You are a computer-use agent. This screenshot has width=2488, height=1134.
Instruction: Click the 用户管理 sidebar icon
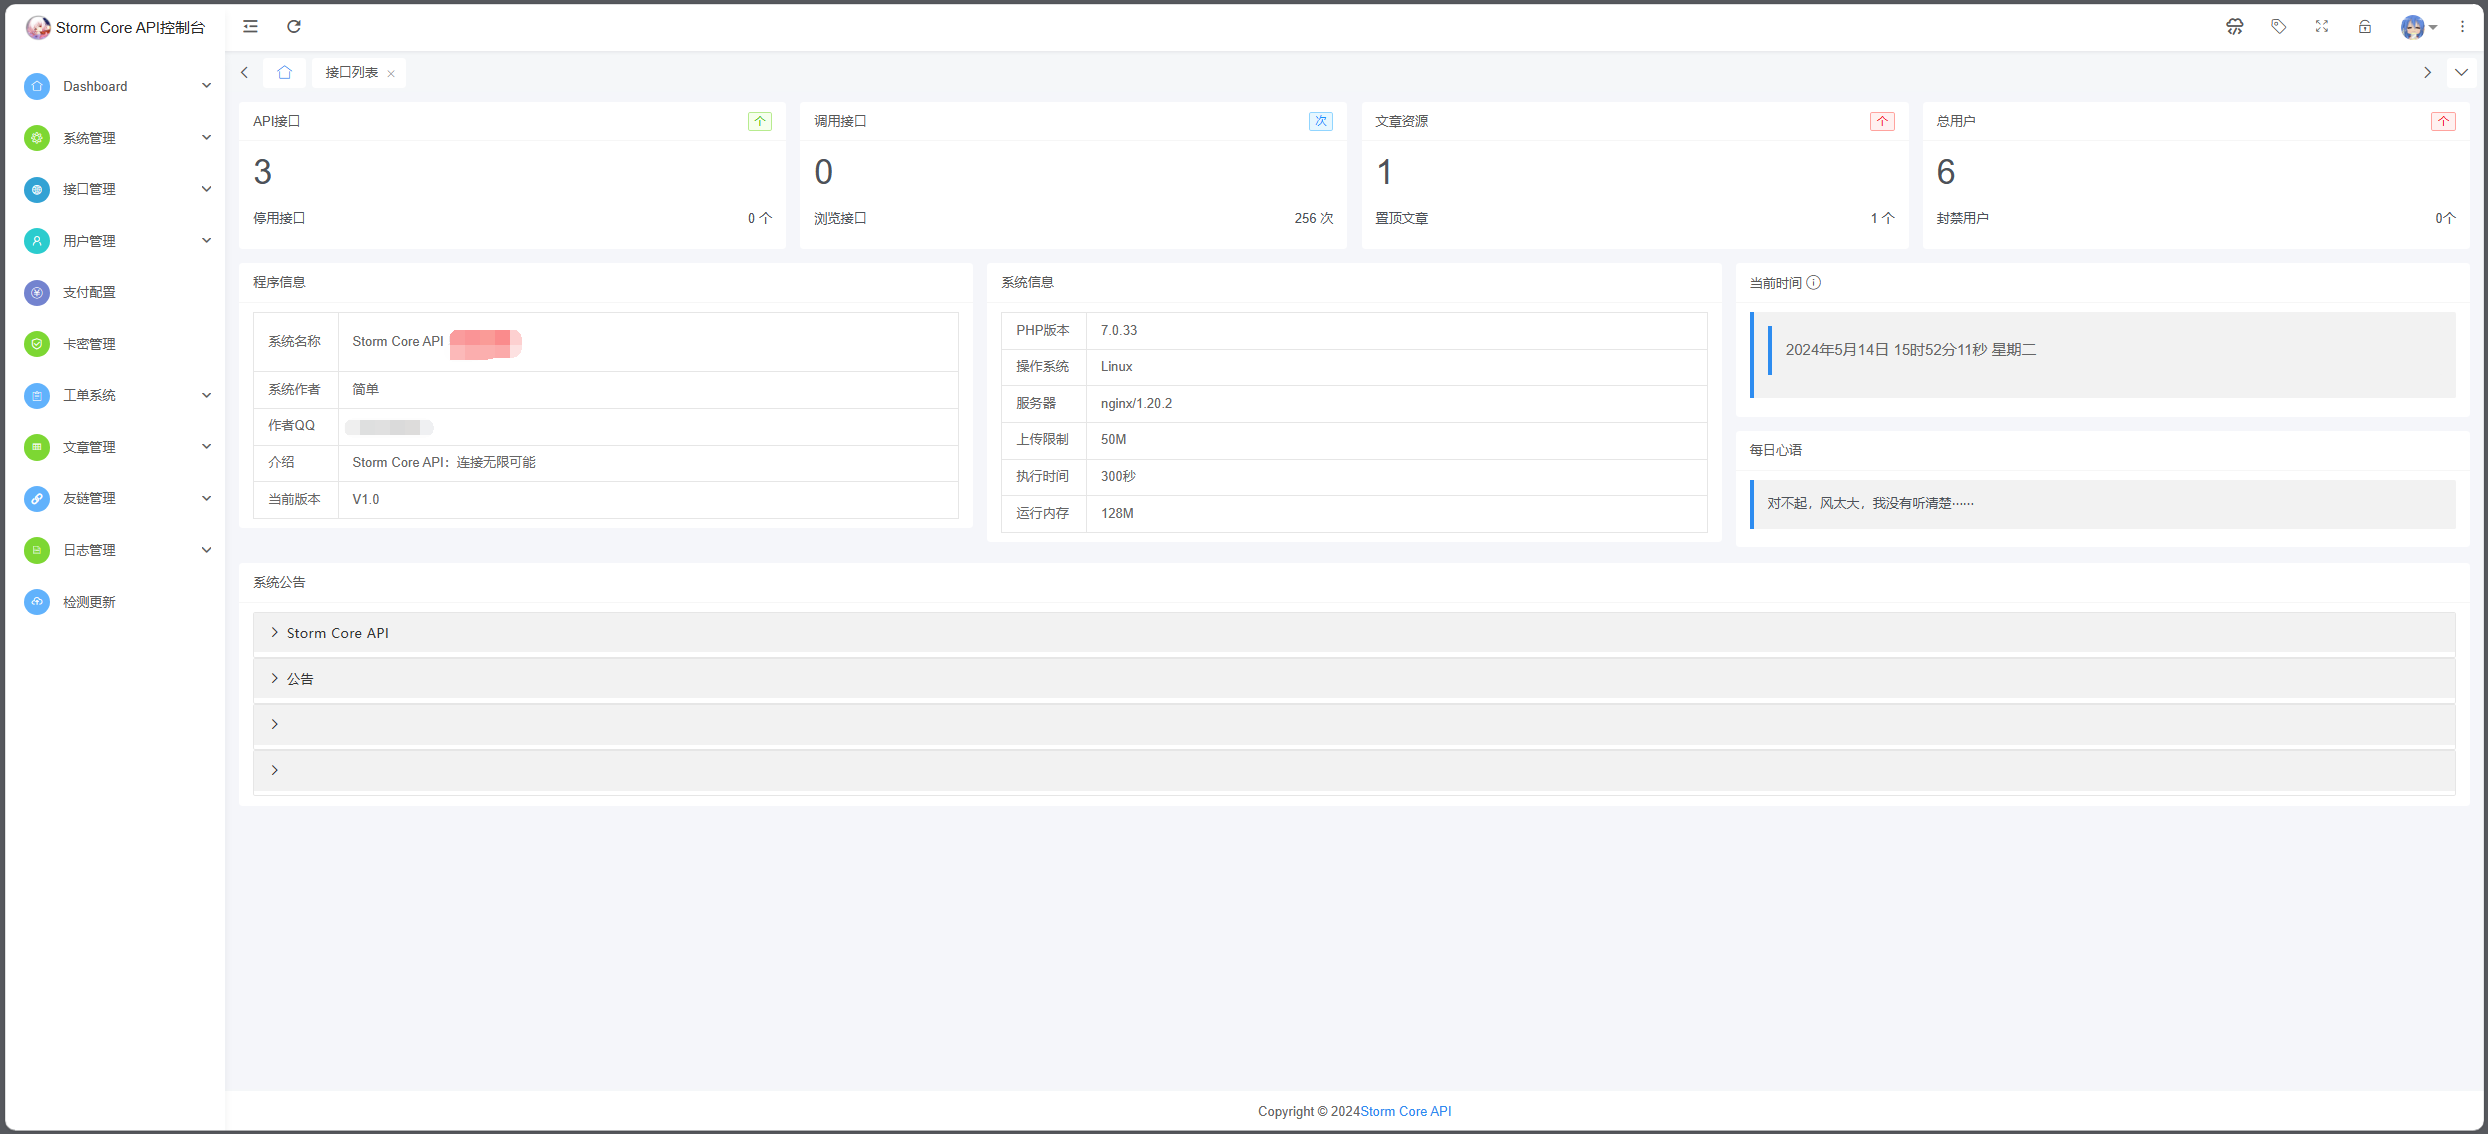pos(35,239)
